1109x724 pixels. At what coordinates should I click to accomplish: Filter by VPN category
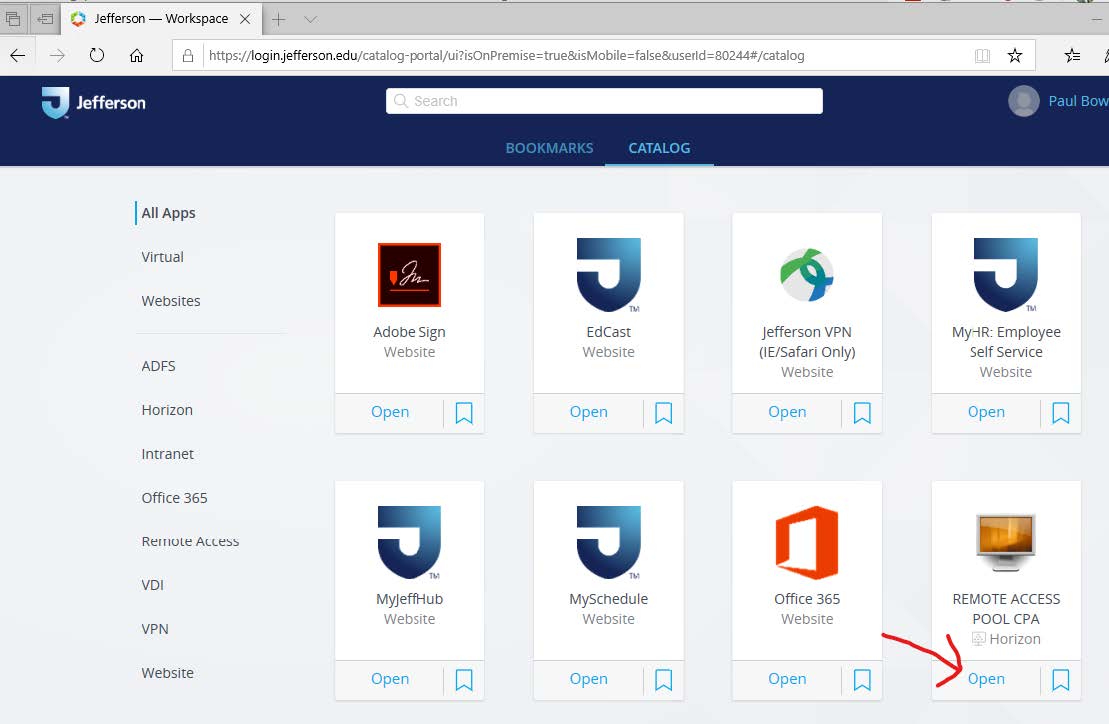click(155, 629)
